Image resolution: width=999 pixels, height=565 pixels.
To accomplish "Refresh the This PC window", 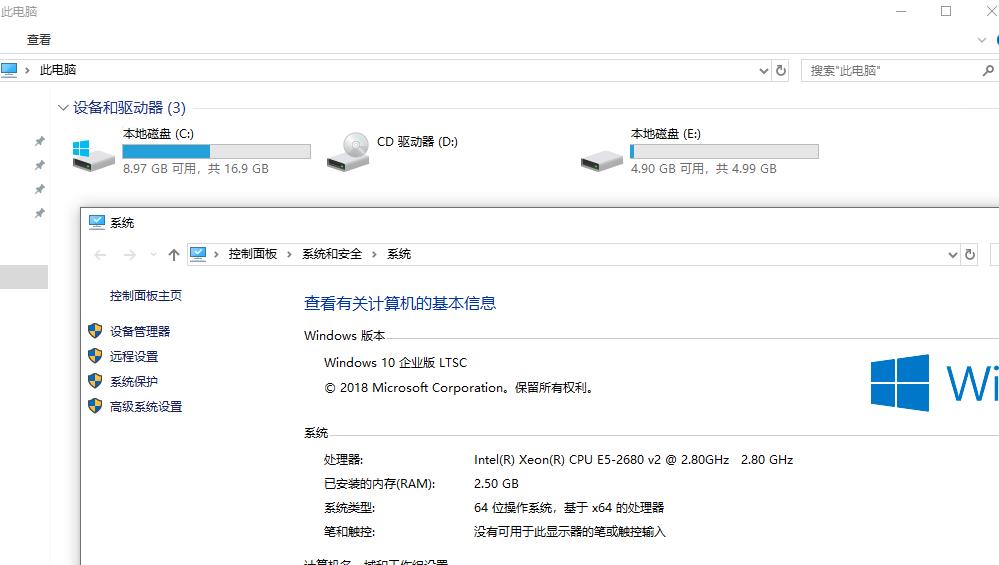I will tap(780, 71).
